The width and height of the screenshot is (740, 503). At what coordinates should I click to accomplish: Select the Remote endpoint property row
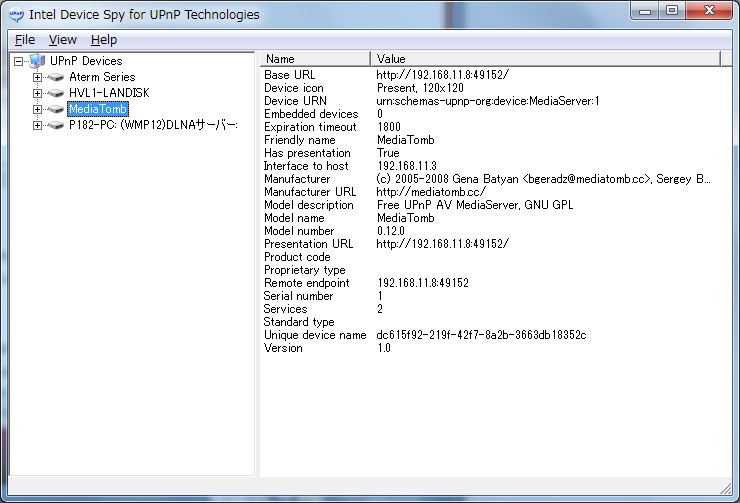(491, 283)
